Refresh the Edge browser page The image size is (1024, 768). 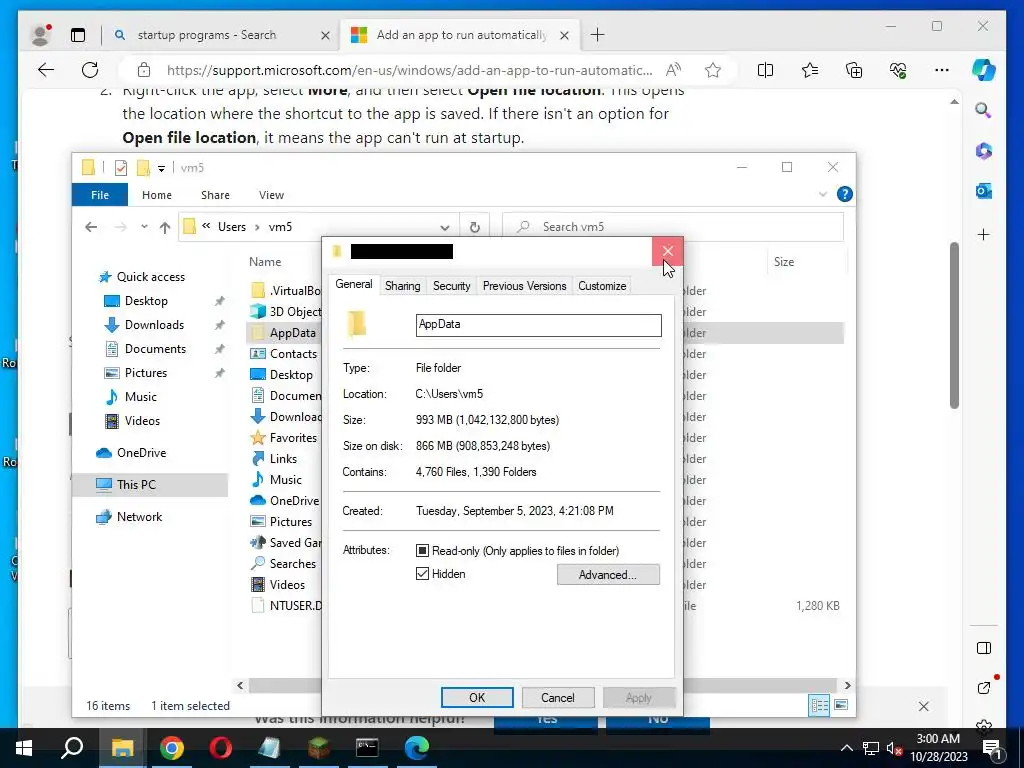click(x=90, y=70)
